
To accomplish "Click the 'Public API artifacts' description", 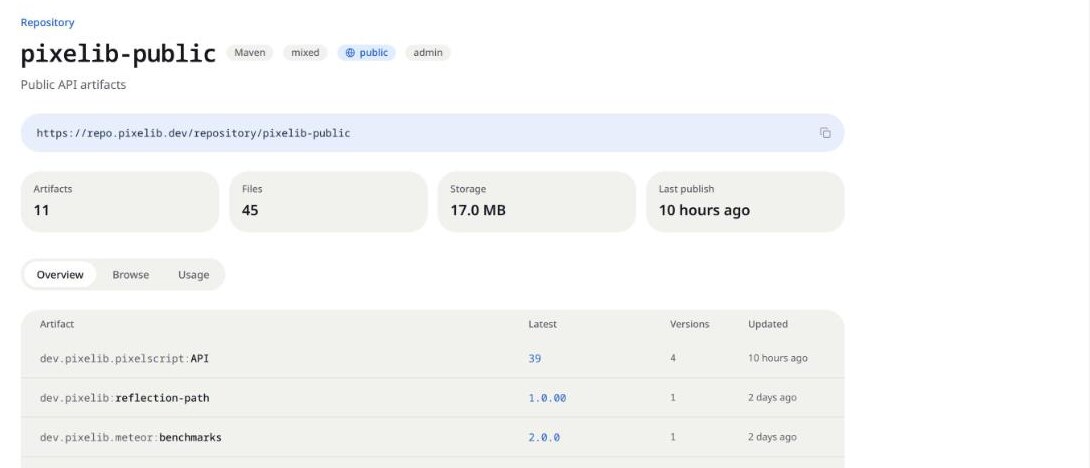I will pyautogui.click(x=74, y=85).
